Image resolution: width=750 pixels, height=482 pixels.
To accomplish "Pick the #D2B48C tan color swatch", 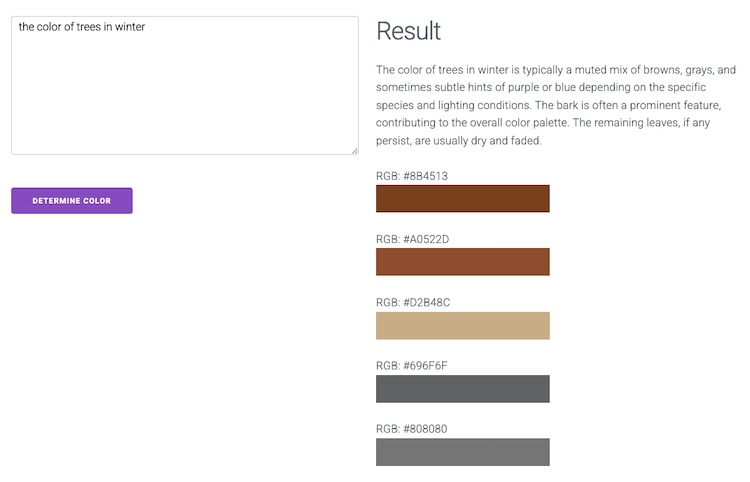I will [462, 325].
